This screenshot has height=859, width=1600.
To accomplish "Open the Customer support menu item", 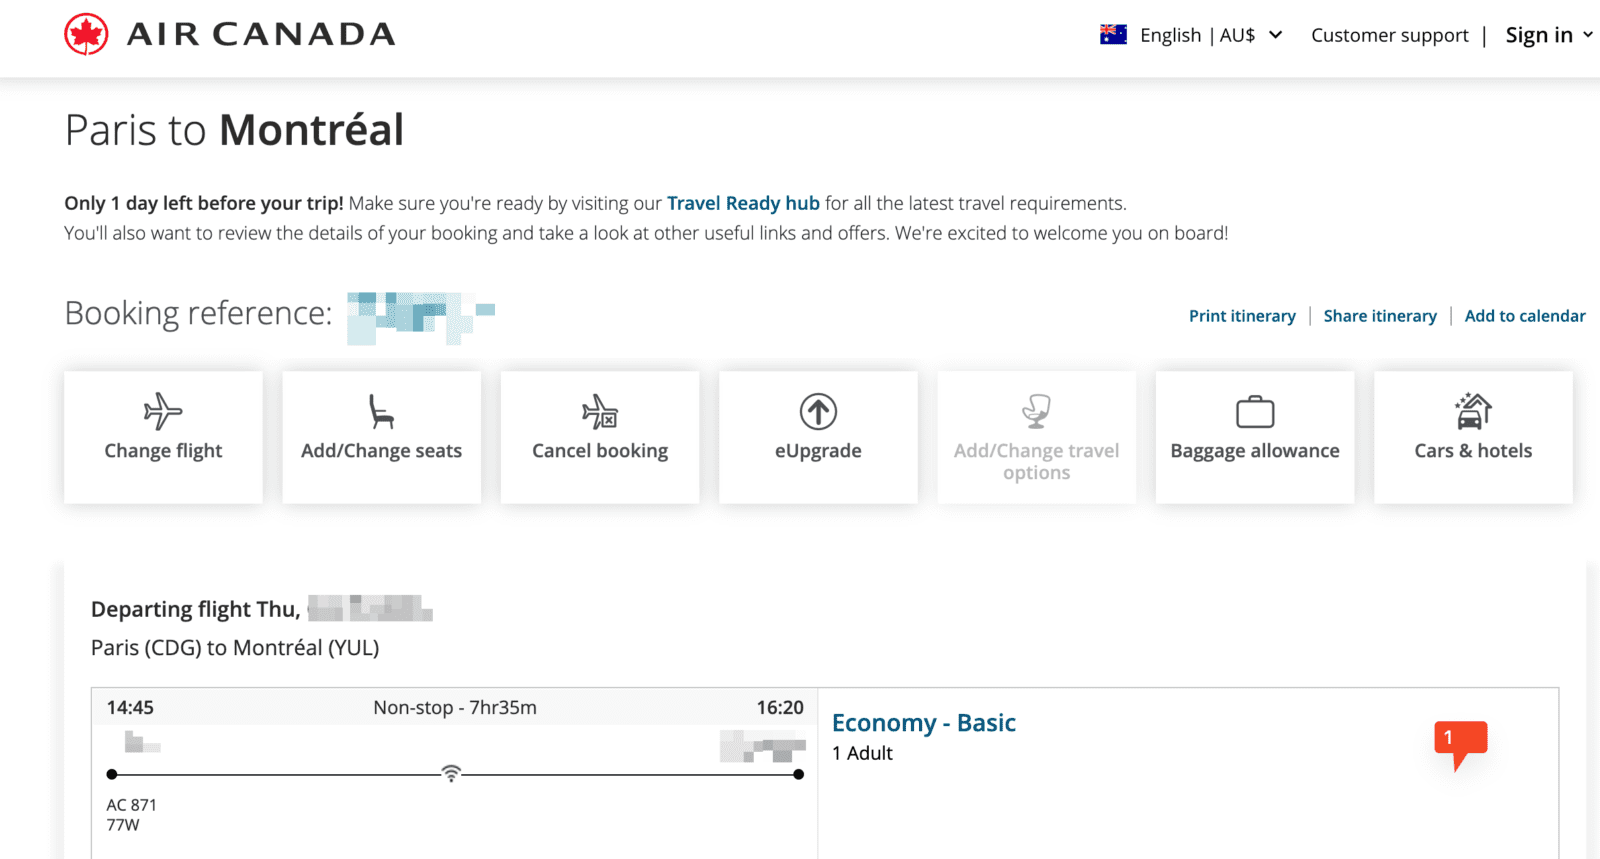I will tap(1390, 35).
